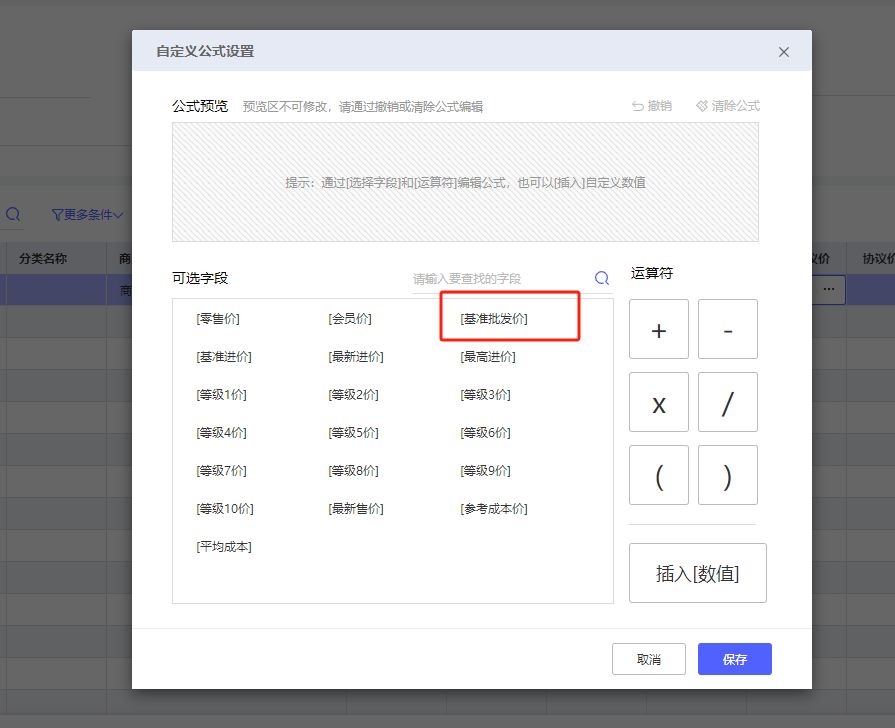The image size is (895, 728).
Task: Insert the divide operator
Action: pos(727,402)
